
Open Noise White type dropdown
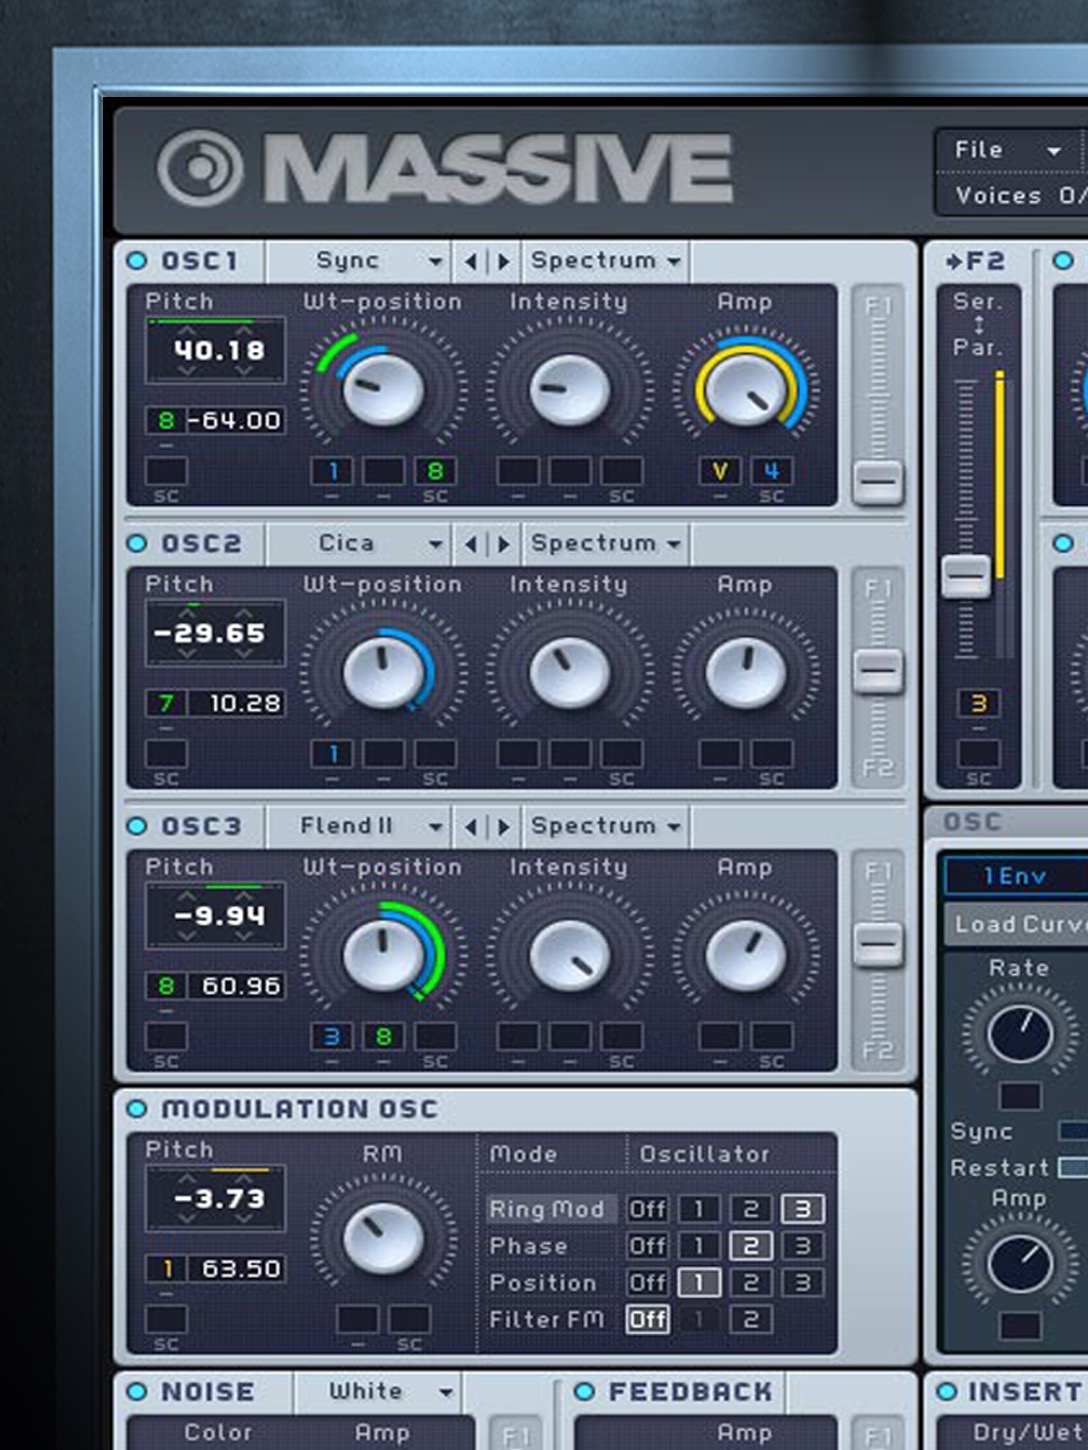click(379, 1391)
